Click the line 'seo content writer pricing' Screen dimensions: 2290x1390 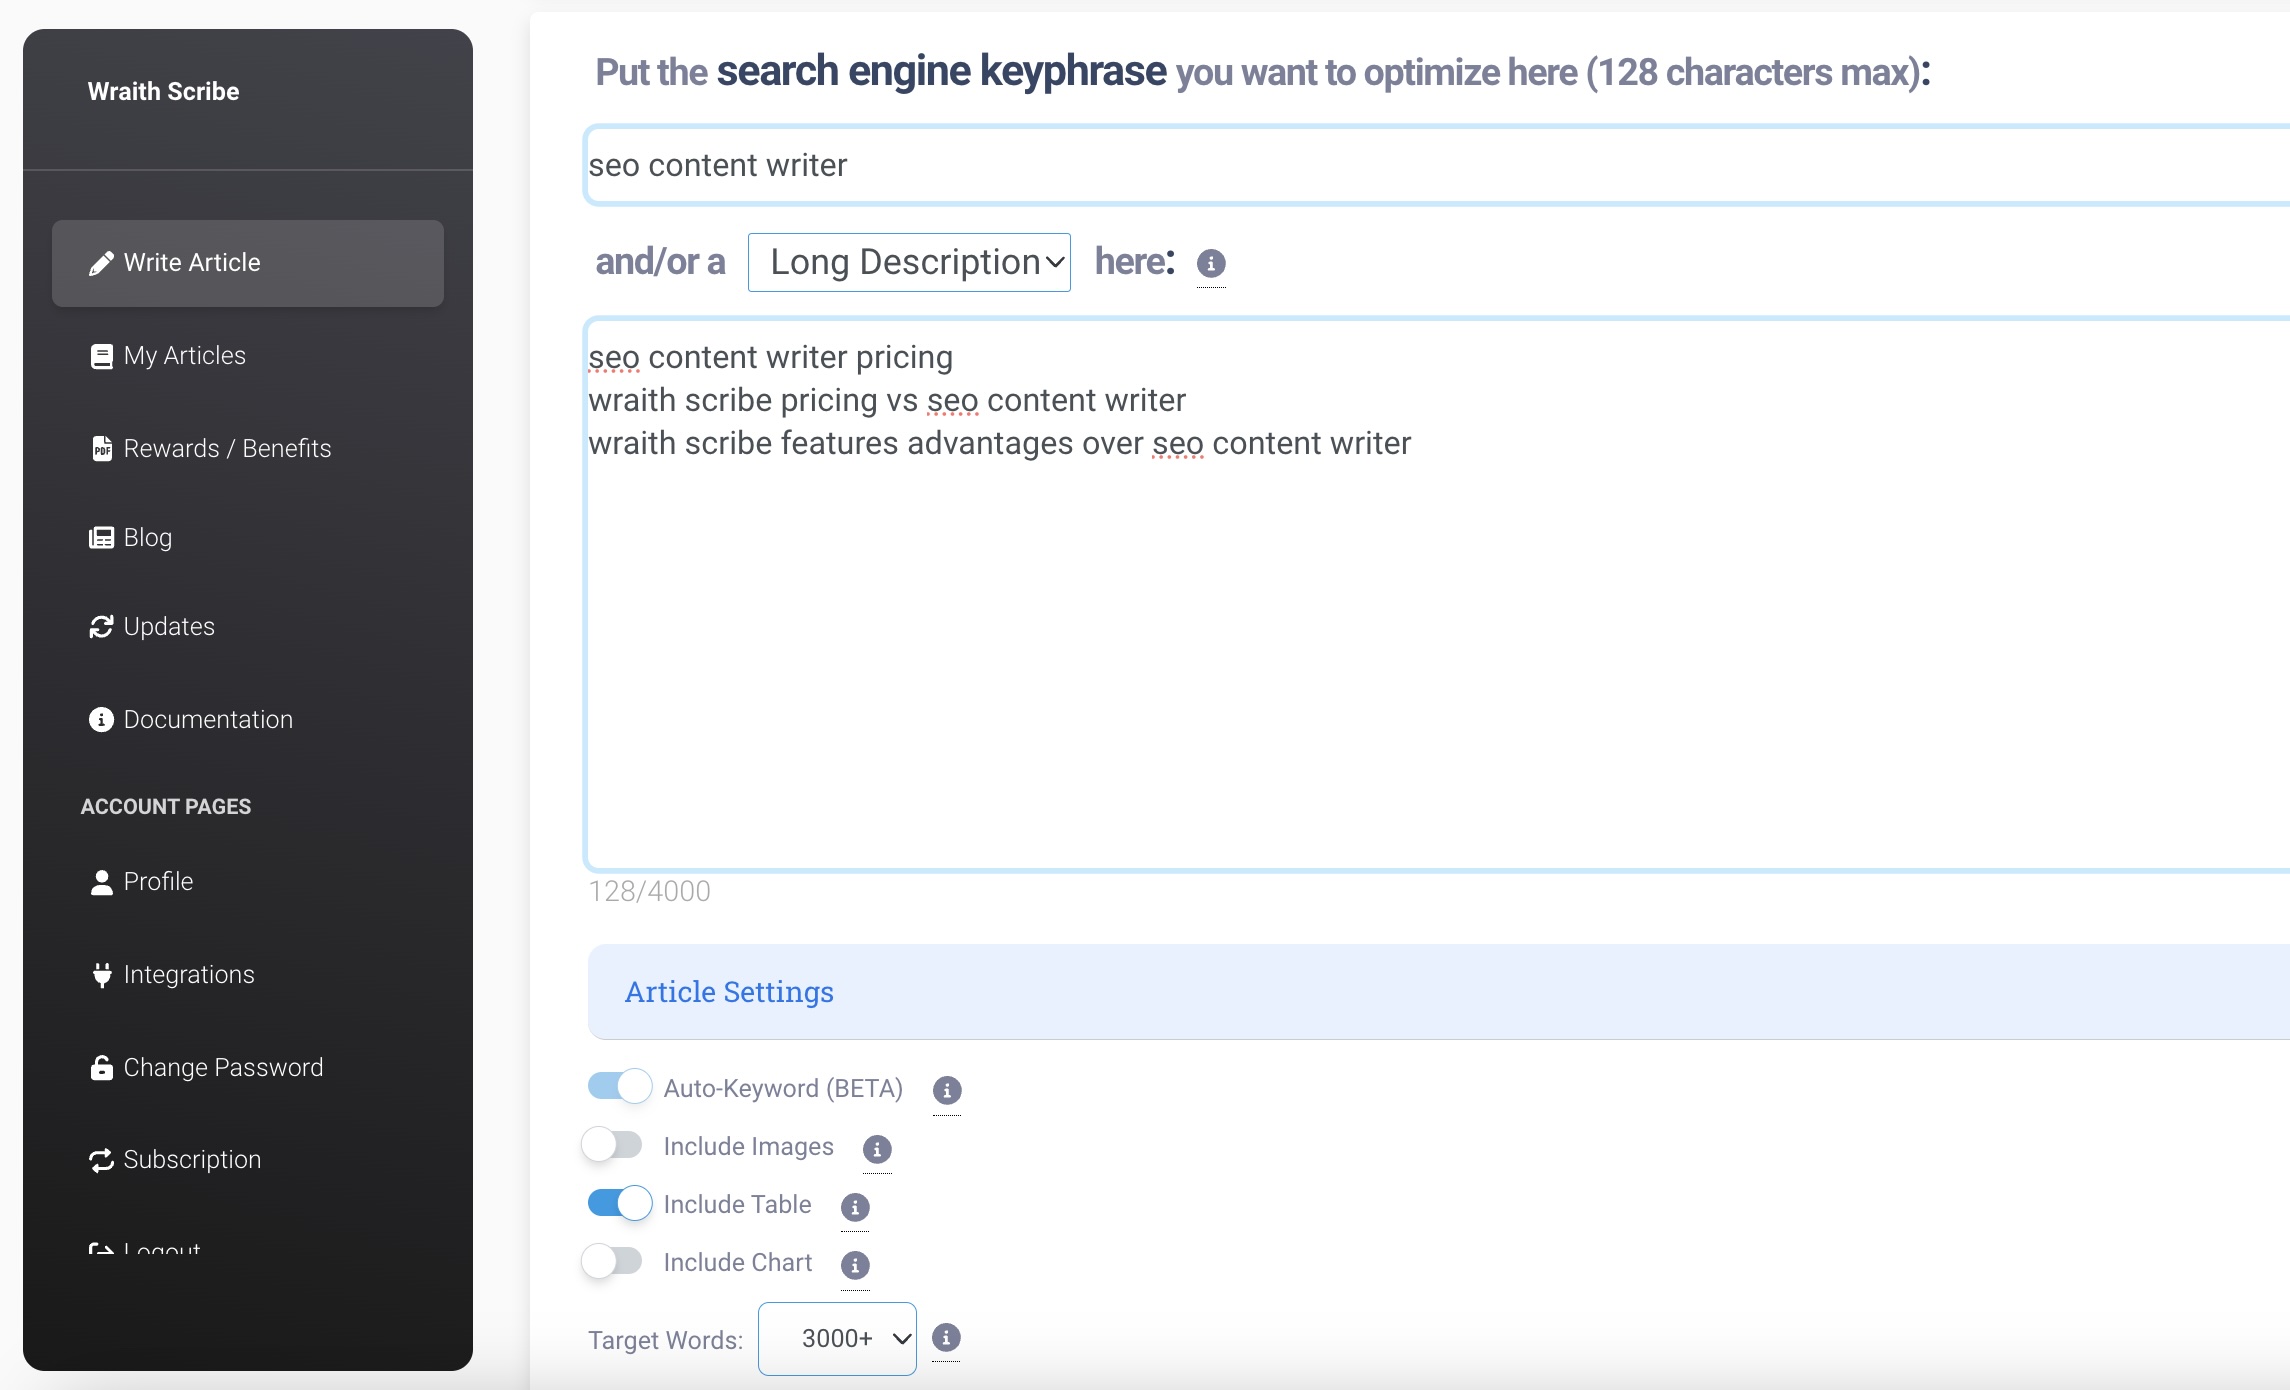coord(770,357)
